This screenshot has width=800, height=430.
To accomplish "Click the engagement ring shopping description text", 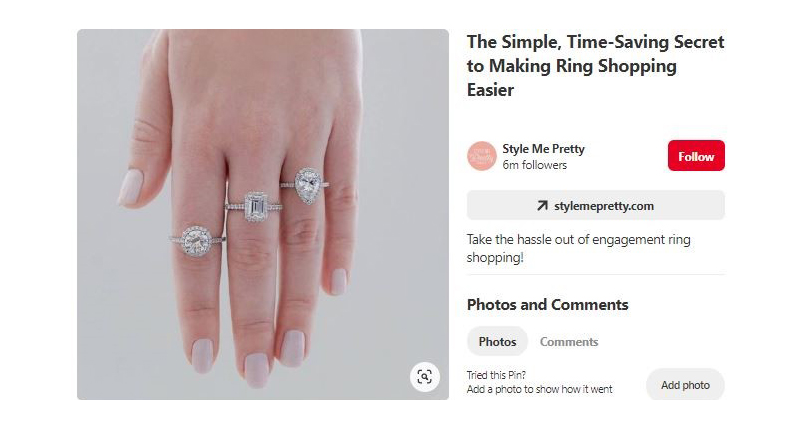I will pos(578,248).
